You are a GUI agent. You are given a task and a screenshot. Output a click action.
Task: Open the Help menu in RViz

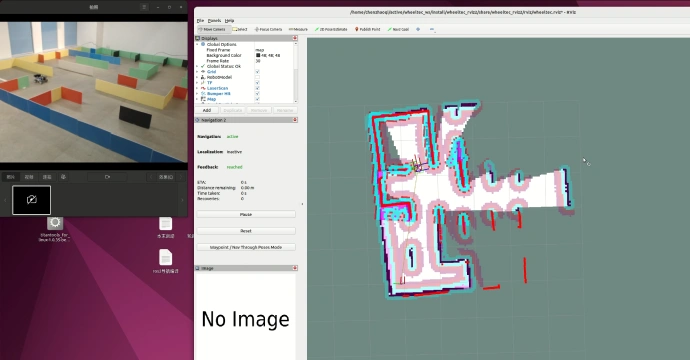[x=229, y=21]
